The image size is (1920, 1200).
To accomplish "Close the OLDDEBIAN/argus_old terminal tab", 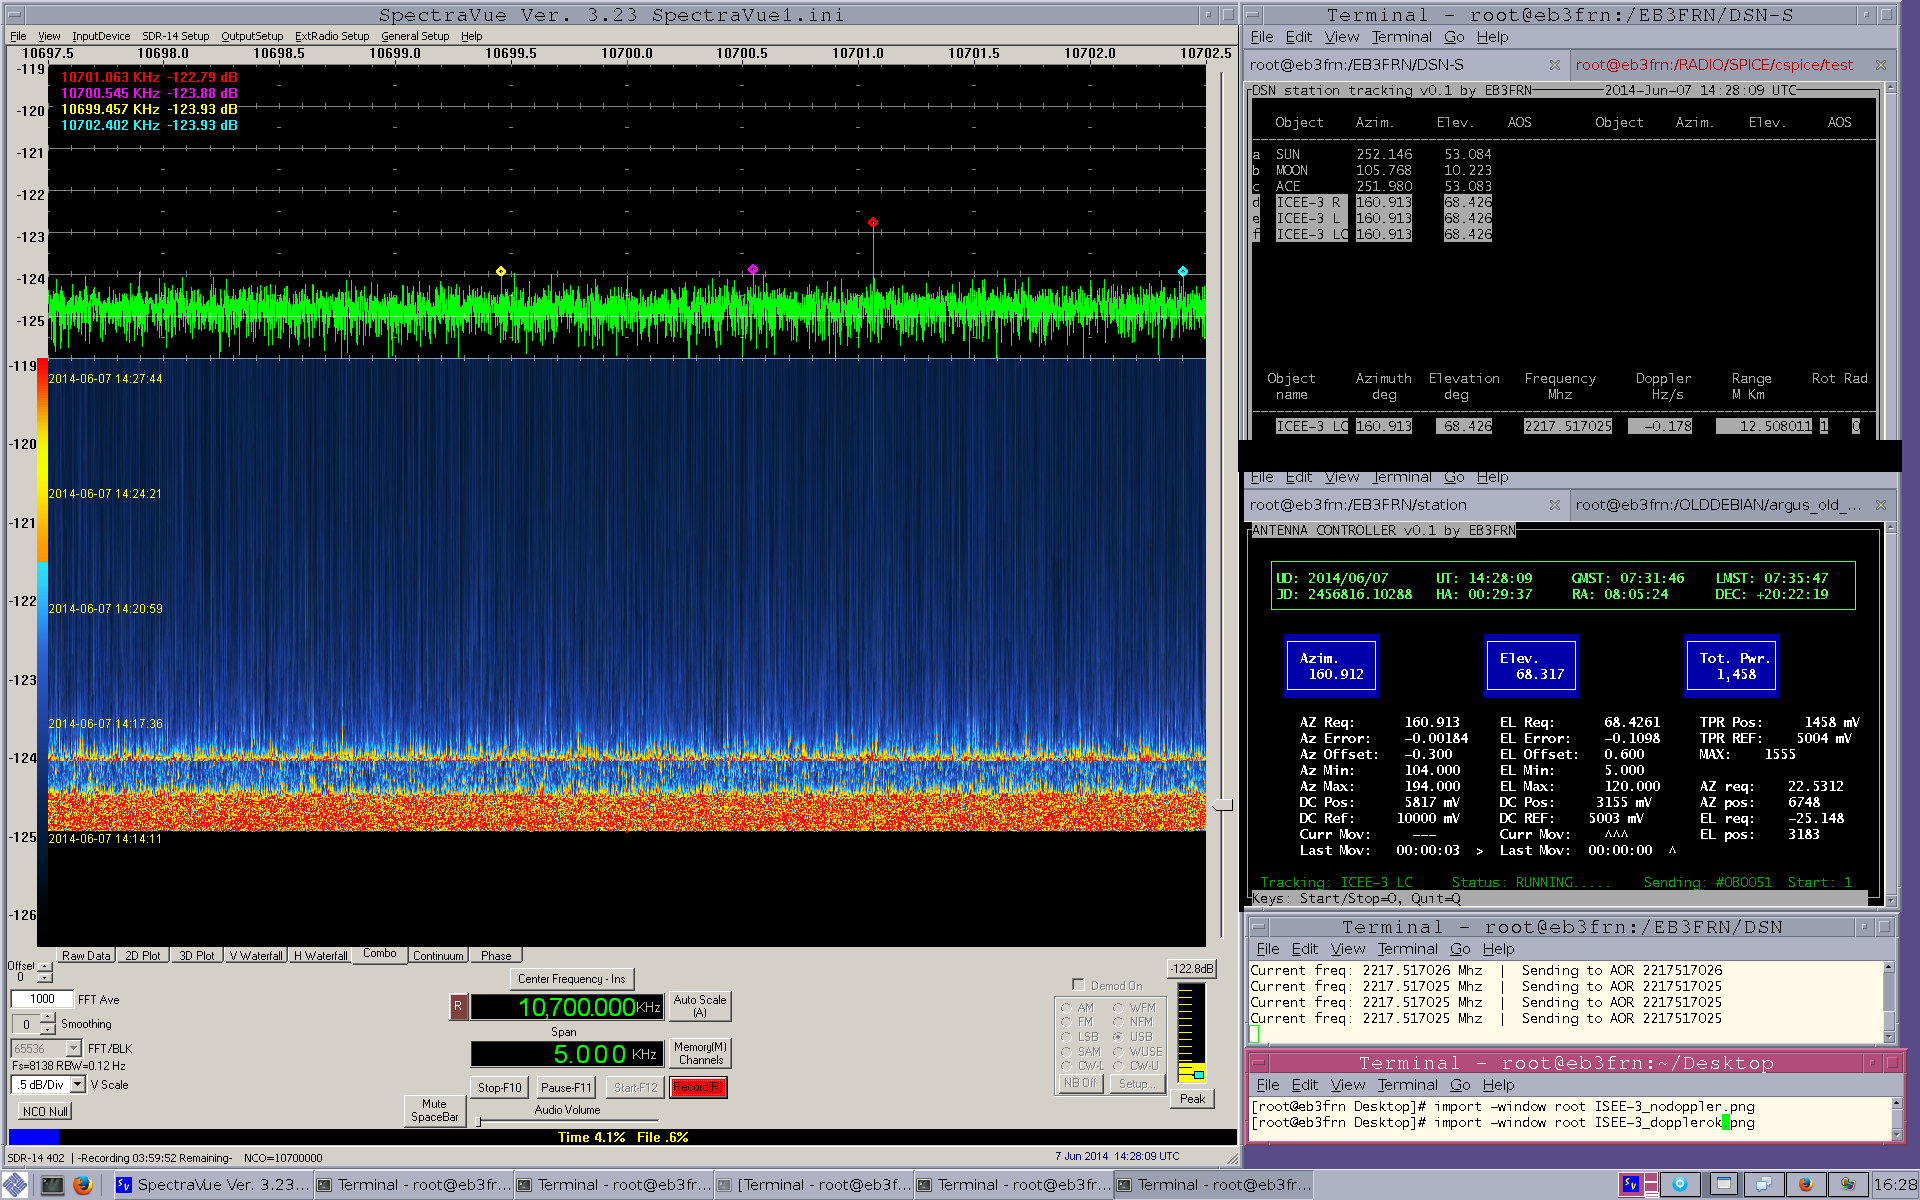I will [x=1881, y=505].
